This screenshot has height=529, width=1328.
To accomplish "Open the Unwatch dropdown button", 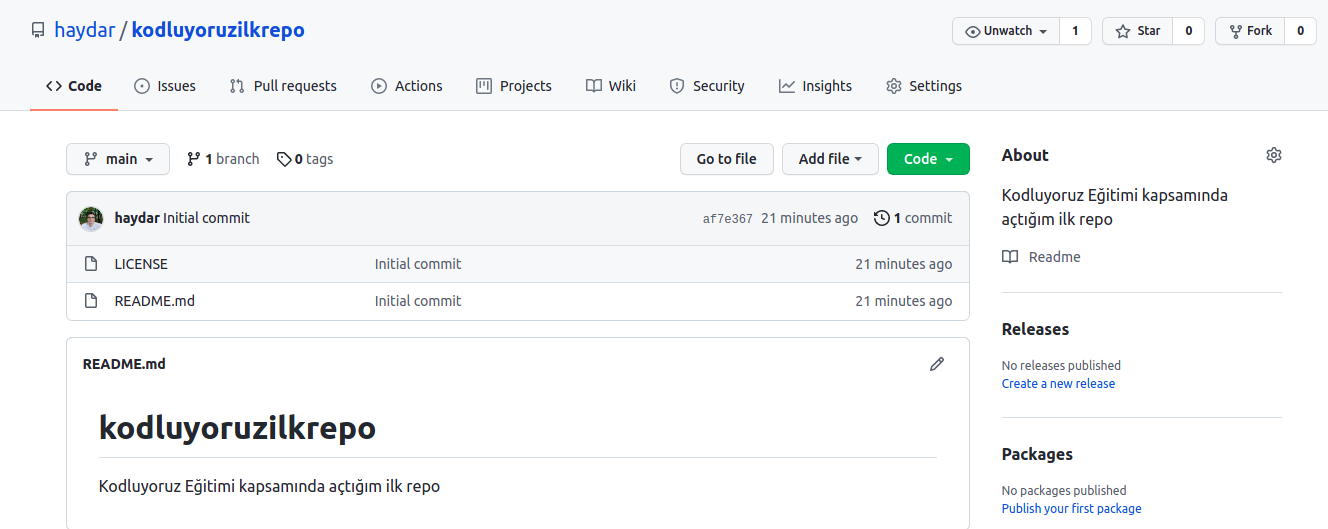I will (x=1006, y=31).
